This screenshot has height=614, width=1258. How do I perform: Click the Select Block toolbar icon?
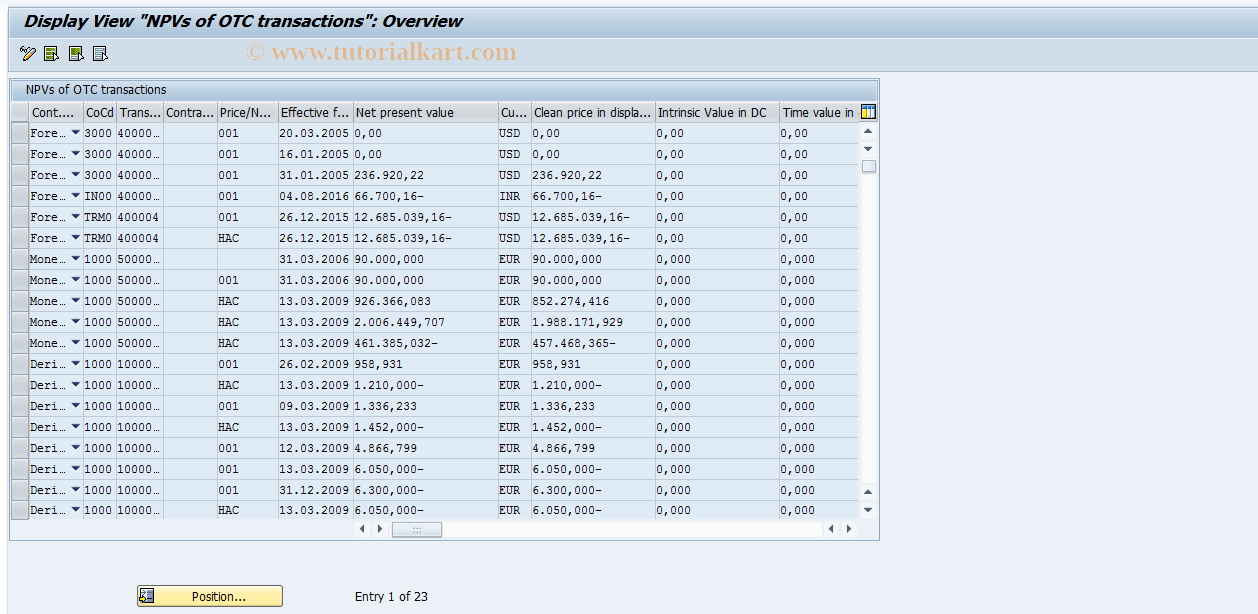click(x=76, y=54)
